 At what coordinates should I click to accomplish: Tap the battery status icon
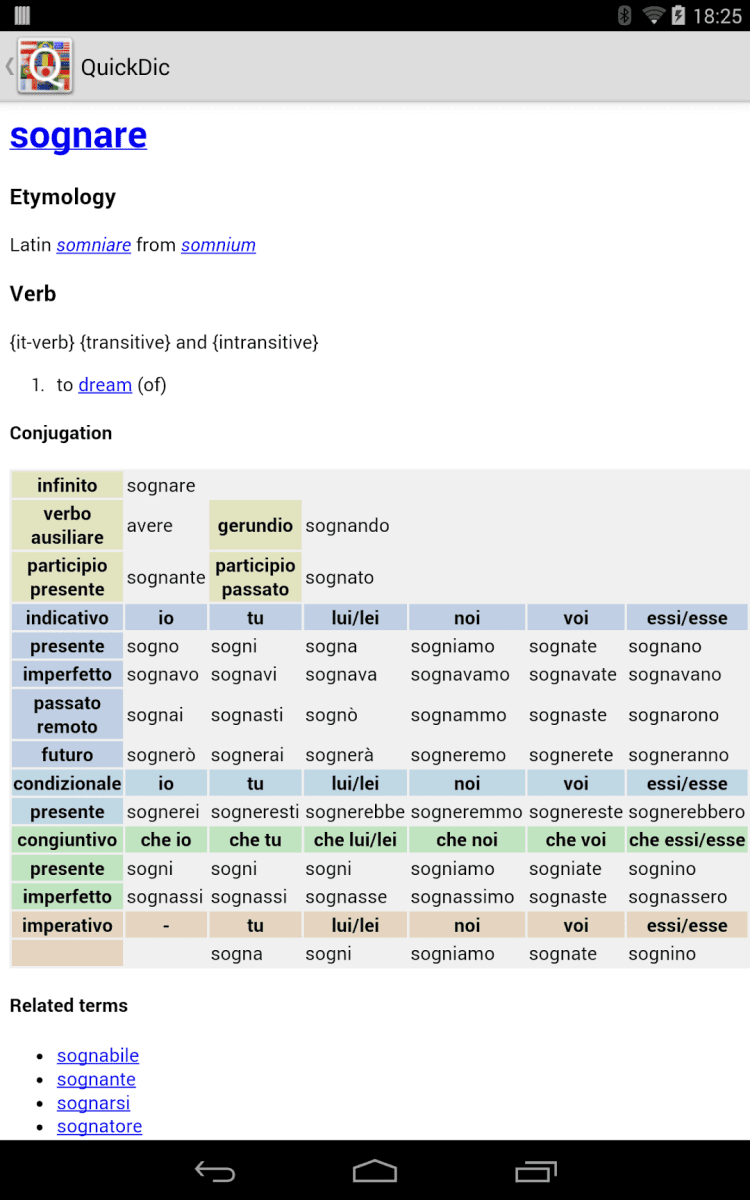click(x=679, y=15)
